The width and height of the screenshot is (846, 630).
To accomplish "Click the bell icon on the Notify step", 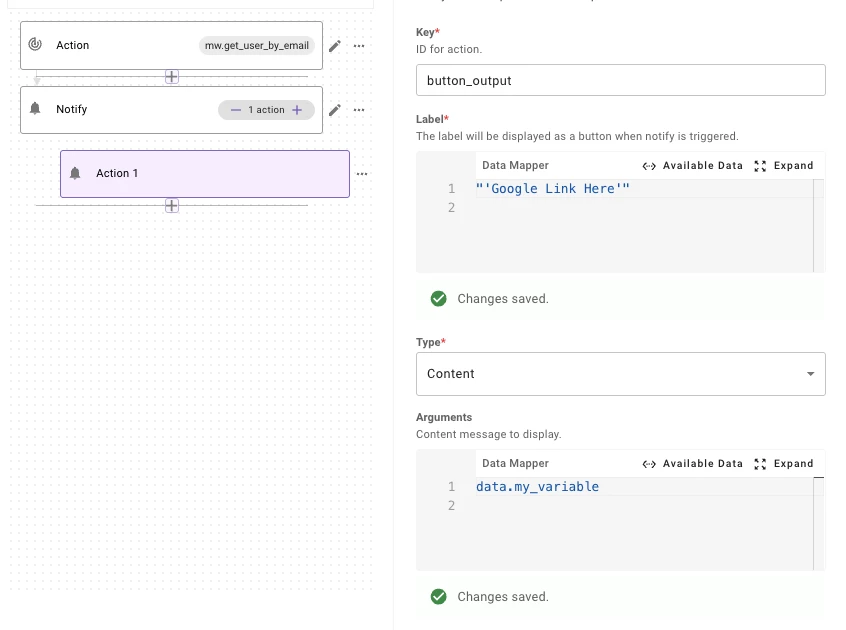I will [35, 109].
